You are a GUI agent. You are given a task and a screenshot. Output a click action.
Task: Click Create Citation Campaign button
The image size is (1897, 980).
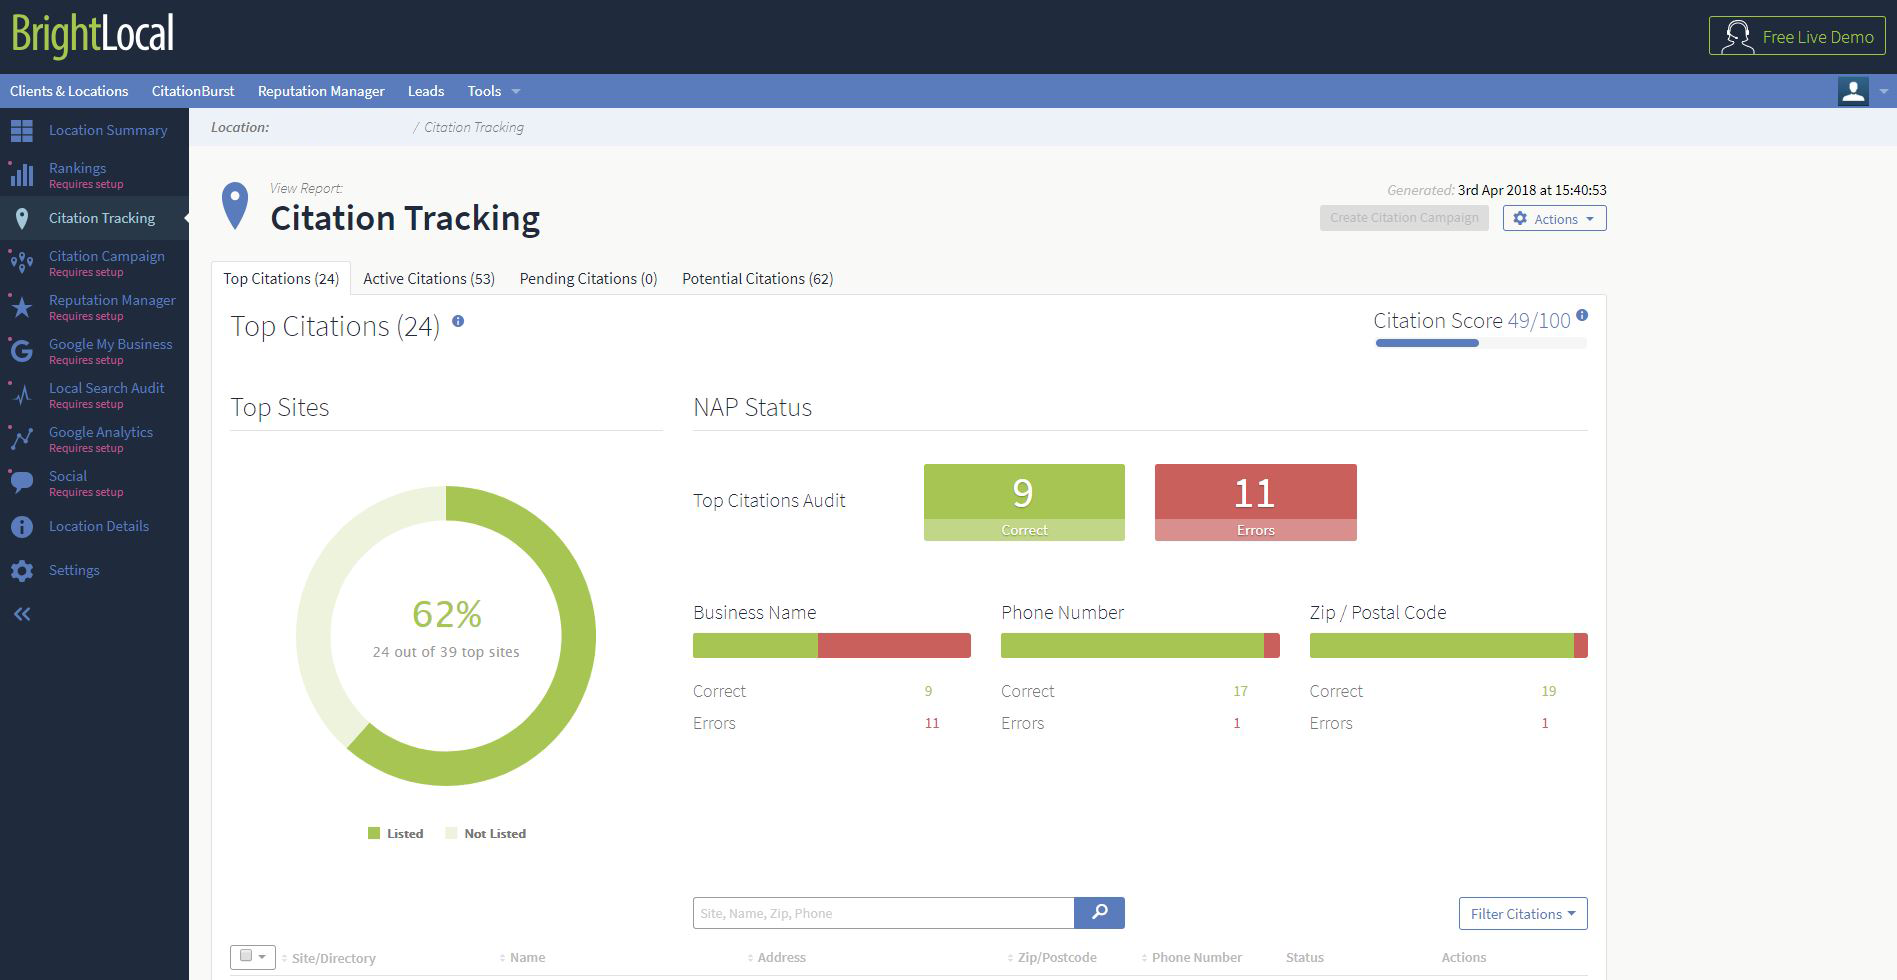[1404, 218]
